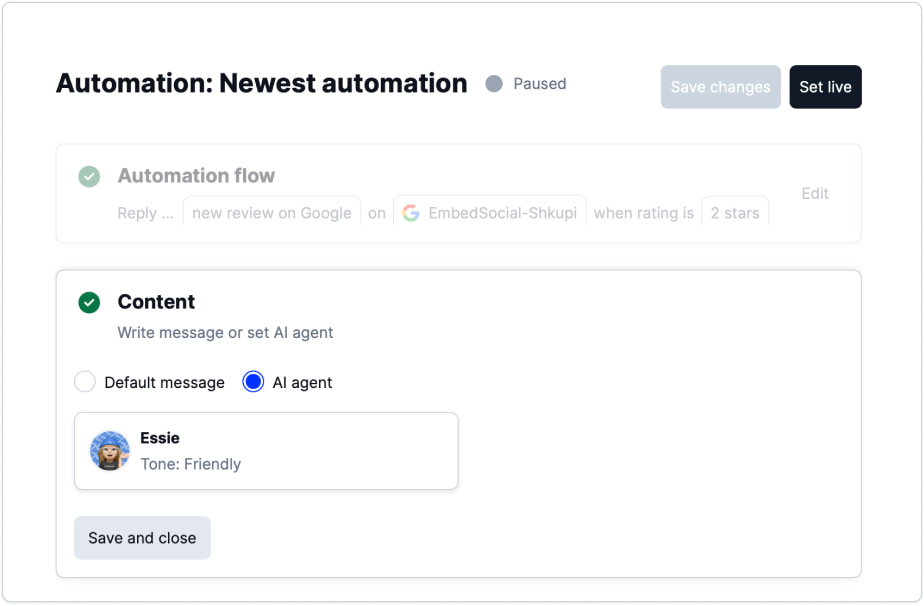The height and width of the screenshot is (606, 924).
Task: Click the 'Reply ...' action text
Action: point(146,213)
